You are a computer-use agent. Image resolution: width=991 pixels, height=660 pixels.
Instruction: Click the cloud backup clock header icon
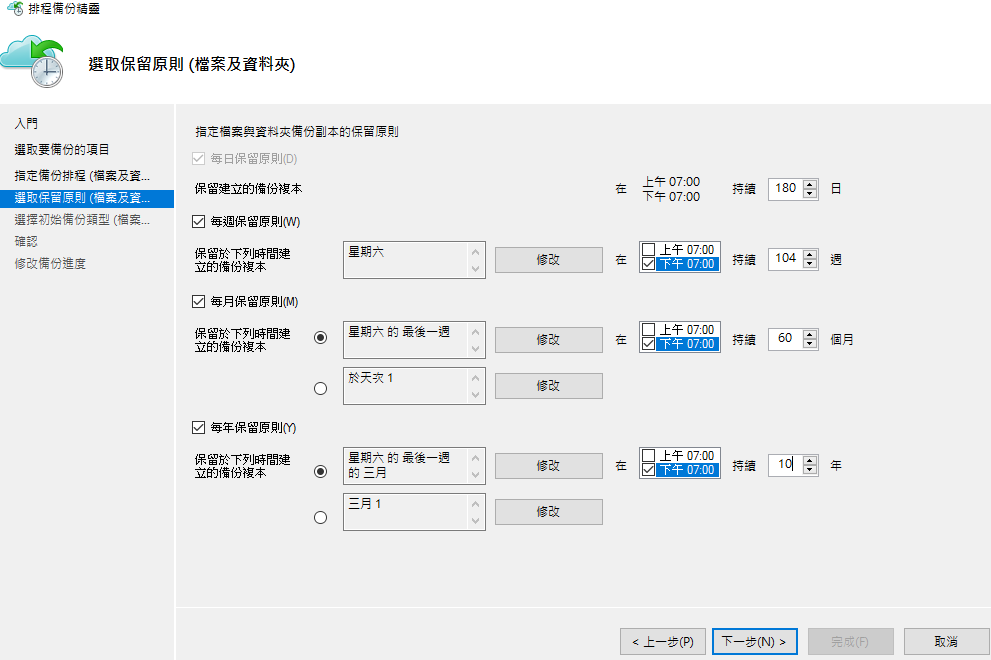[33, 62]
